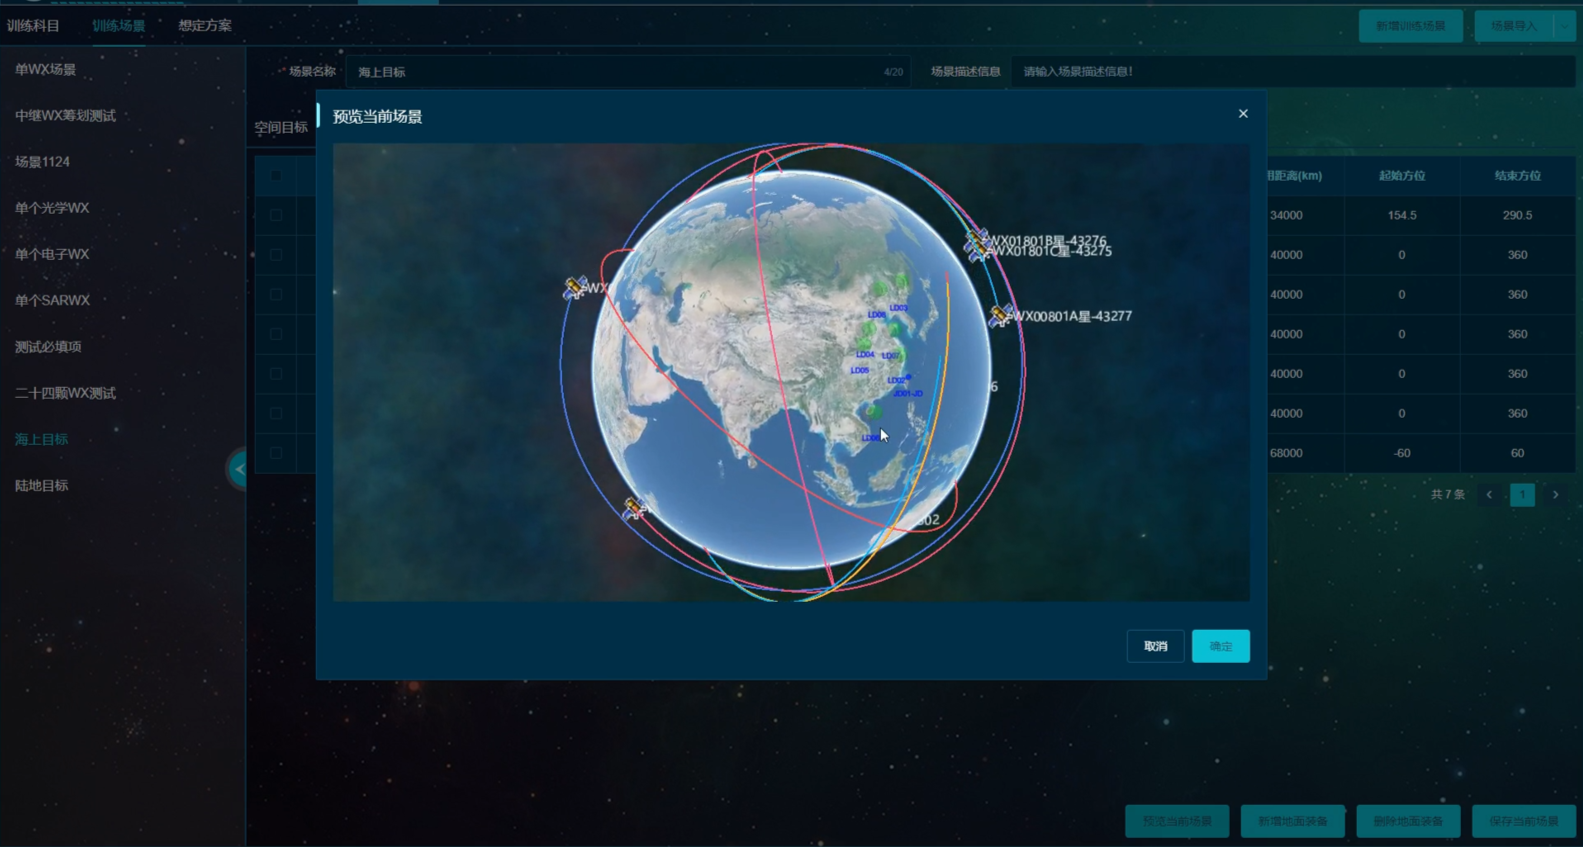Check the first row checkbox in table
Image resolution: width=1583 pixels, height=847 pixels.
276,215
